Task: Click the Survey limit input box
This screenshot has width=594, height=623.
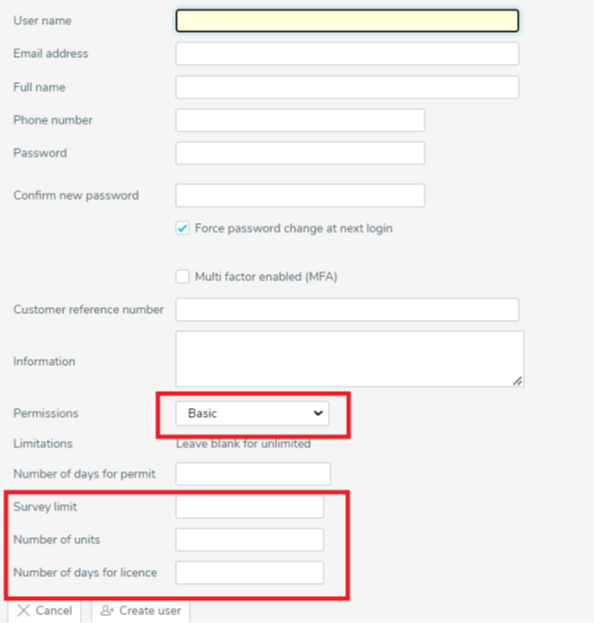Action: click(x=250, y=507)
